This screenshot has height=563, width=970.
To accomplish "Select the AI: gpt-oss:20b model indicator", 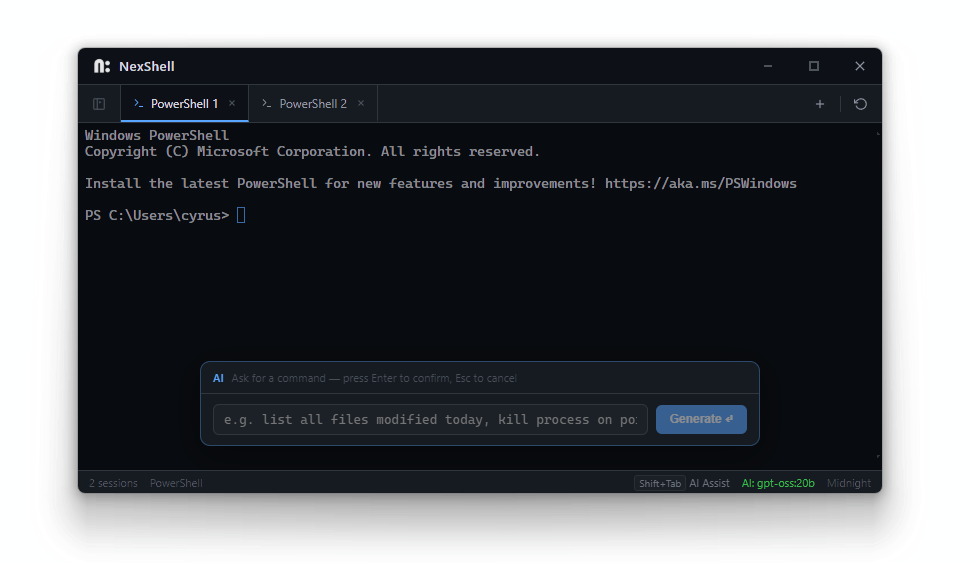I will point(778,483).
